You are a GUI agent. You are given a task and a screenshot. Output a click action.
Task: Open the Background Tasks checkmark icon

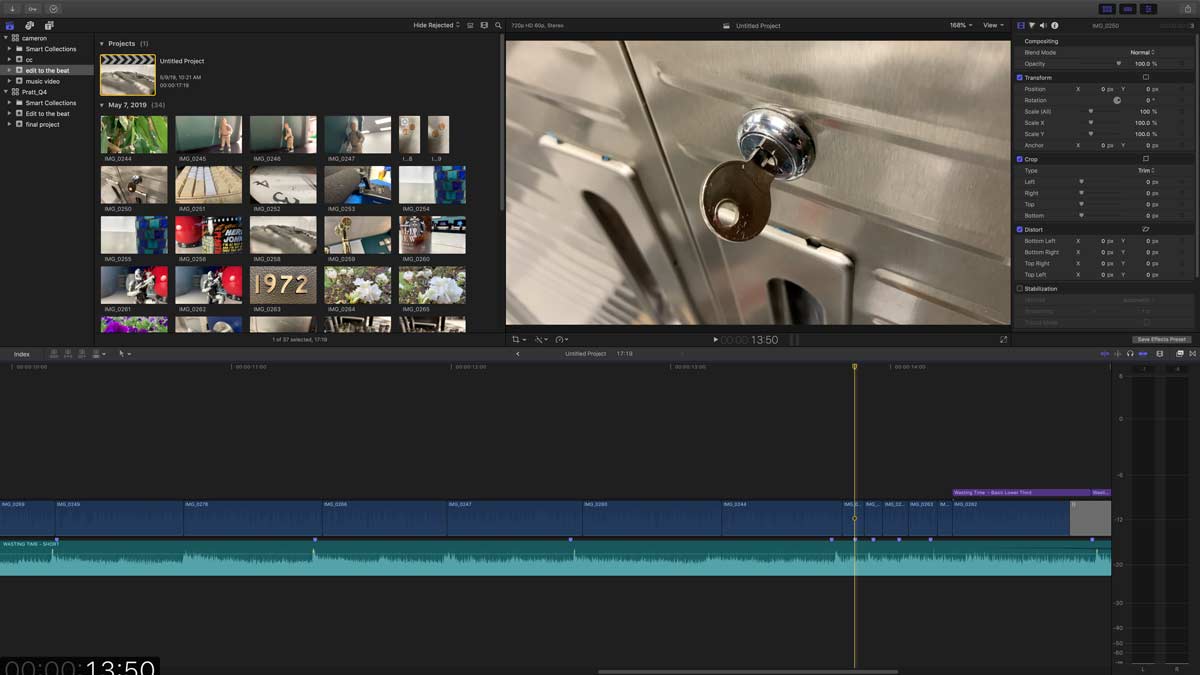[53, 8]
